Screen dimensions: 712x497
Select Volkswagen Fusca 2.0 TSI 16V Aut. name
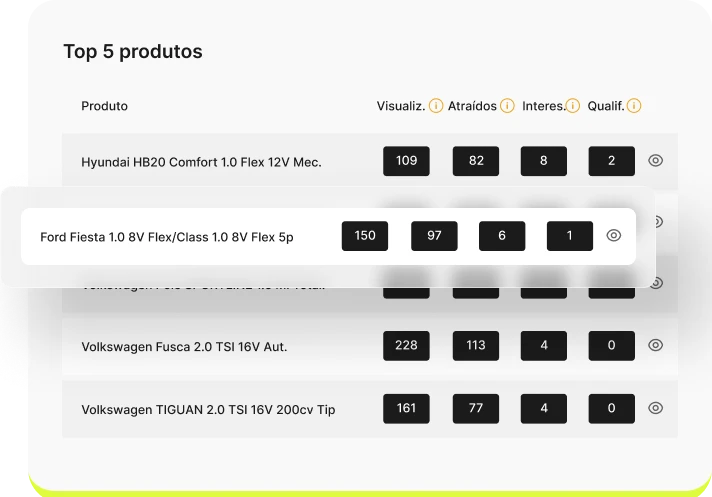tap(184, 347)
